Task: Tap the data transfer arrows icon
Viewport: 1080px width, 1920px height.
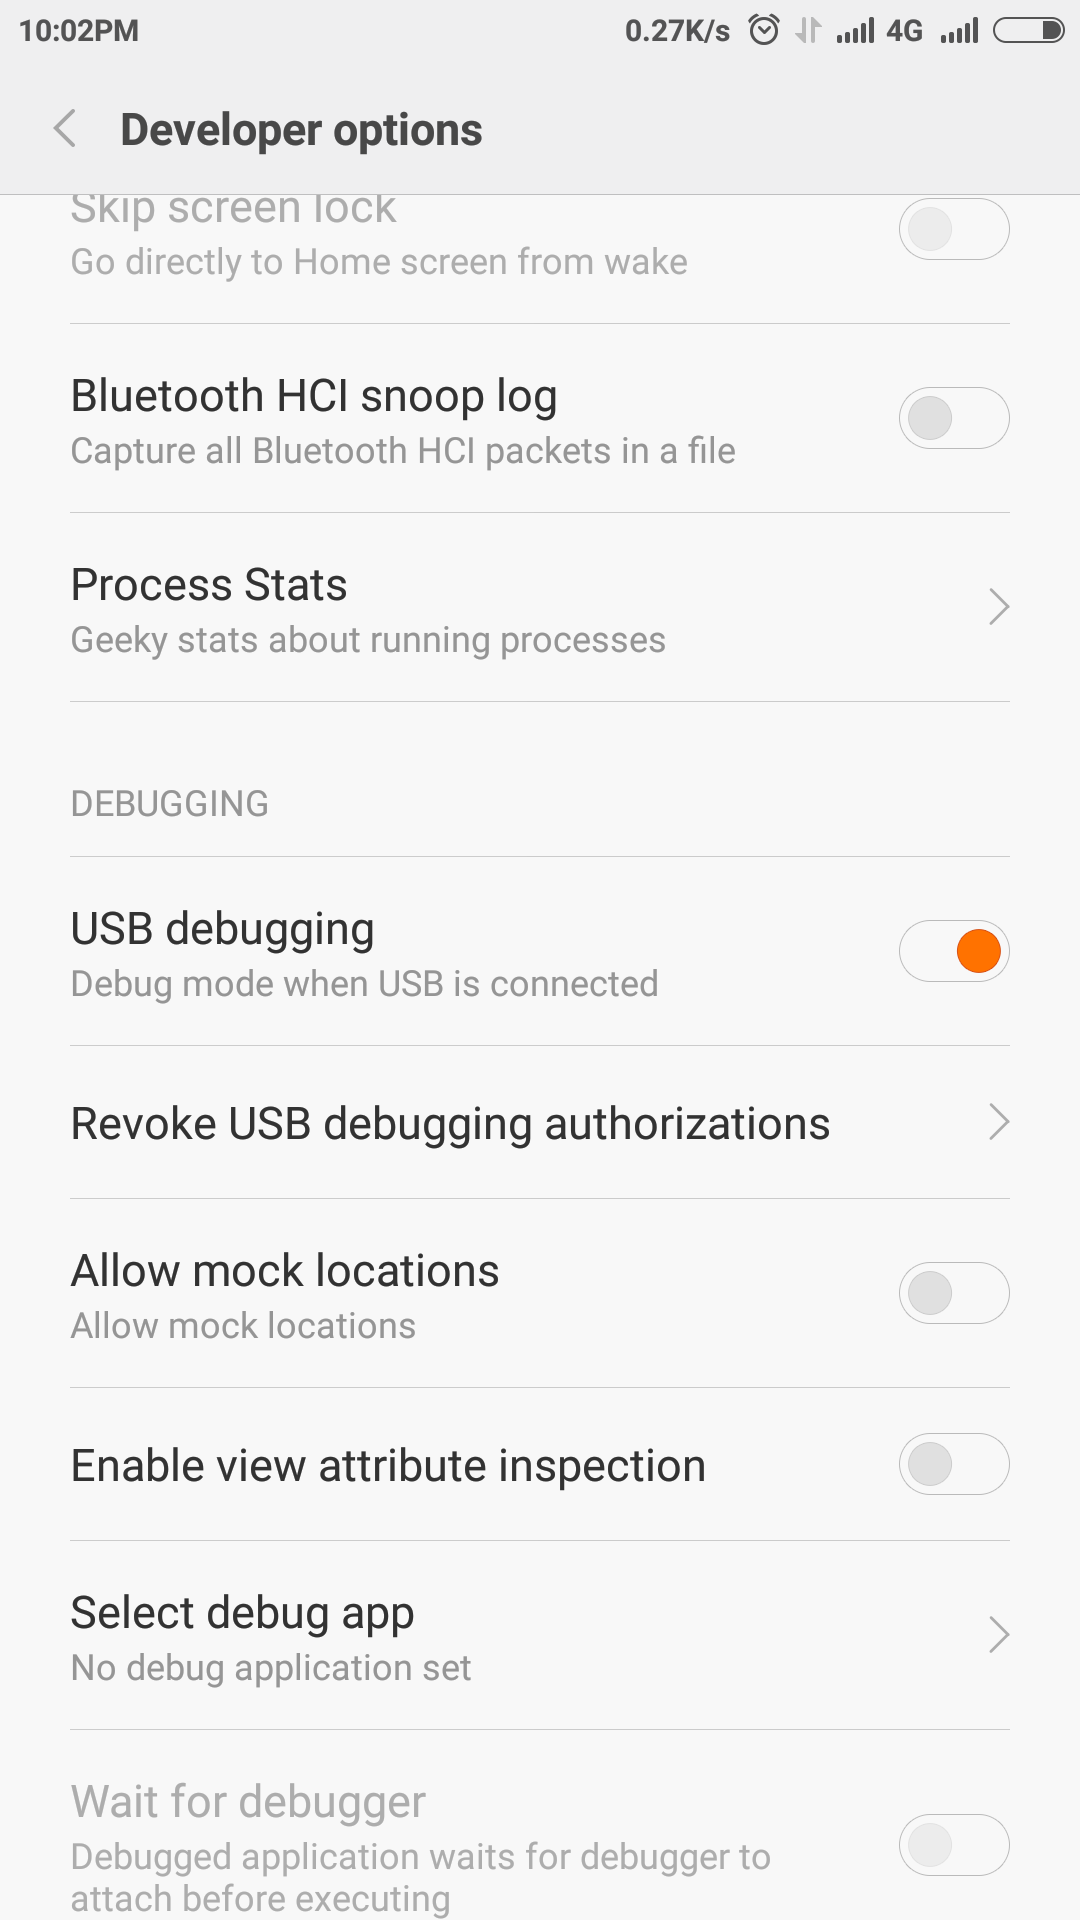Action: 808,31
